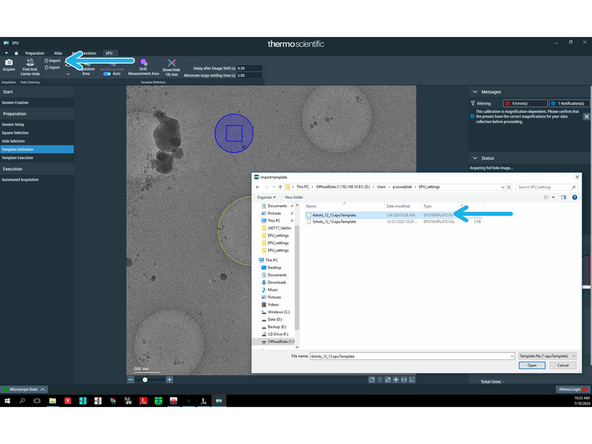Dismiss the calibration notification message
Image resolution: width=592 pixels, height=444 pixels.
click(x=586, y=117)
